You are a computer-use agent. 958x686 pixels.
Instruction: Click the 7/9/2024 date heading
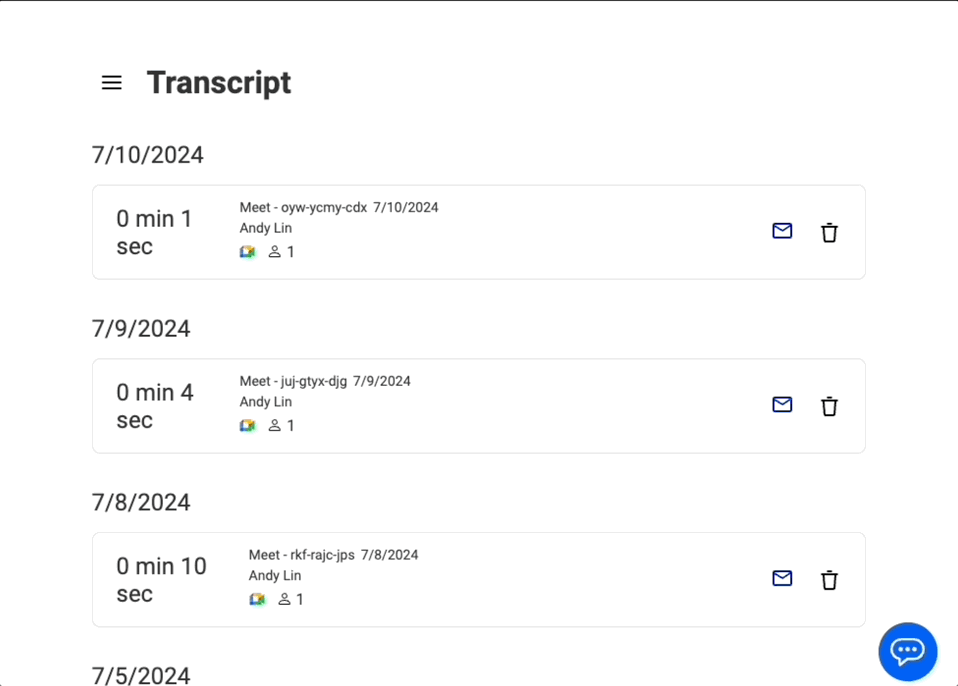(x=141, y=329)
